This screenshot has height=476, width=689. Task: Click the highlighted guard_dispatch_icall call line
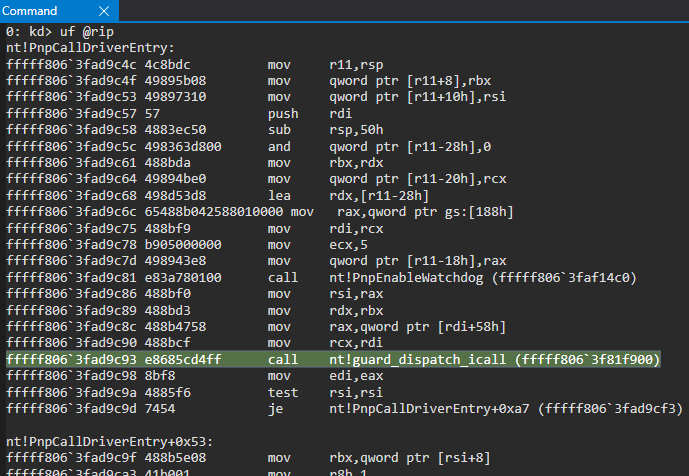(x=330, y=359)
